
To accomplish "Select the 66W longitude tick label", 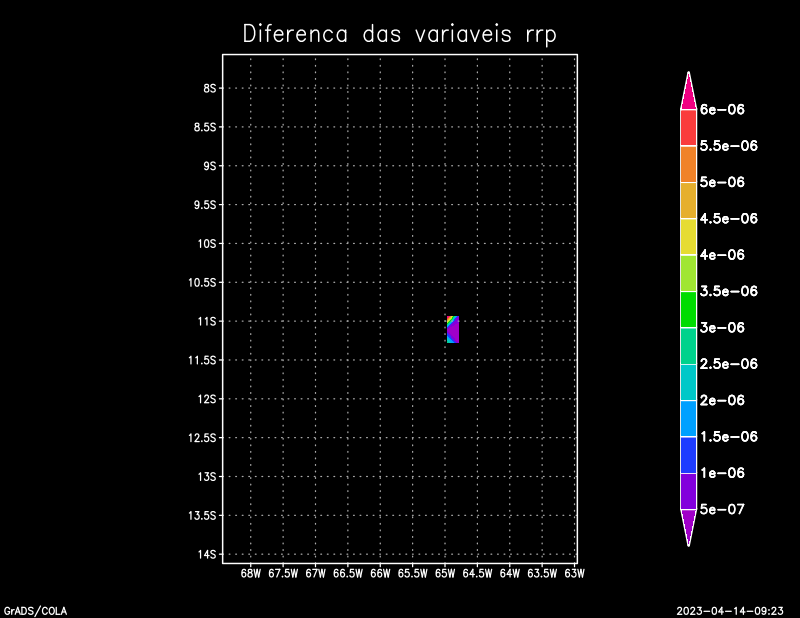I will click(380, 574).
